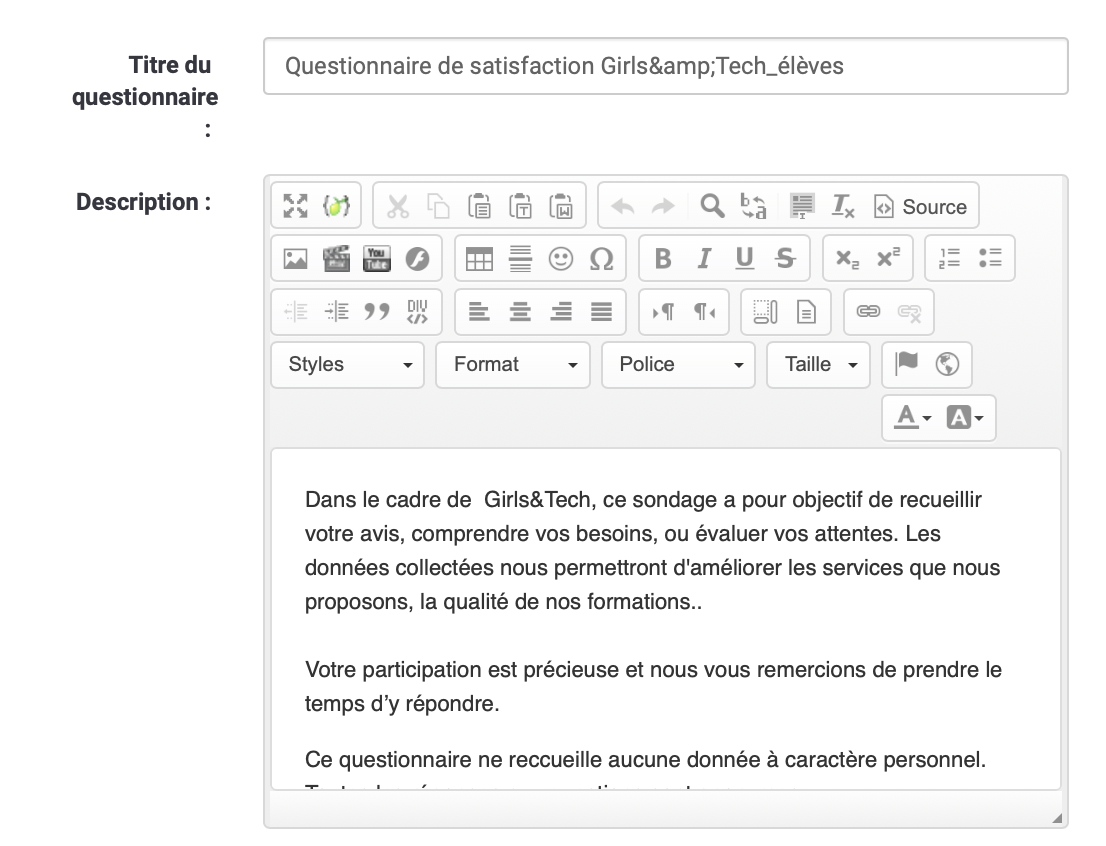Viewport: 1106px width, 846px height.
Task: Insert an anchor with the flag icon
Action: pyautogui.click(x=906, y=364)
